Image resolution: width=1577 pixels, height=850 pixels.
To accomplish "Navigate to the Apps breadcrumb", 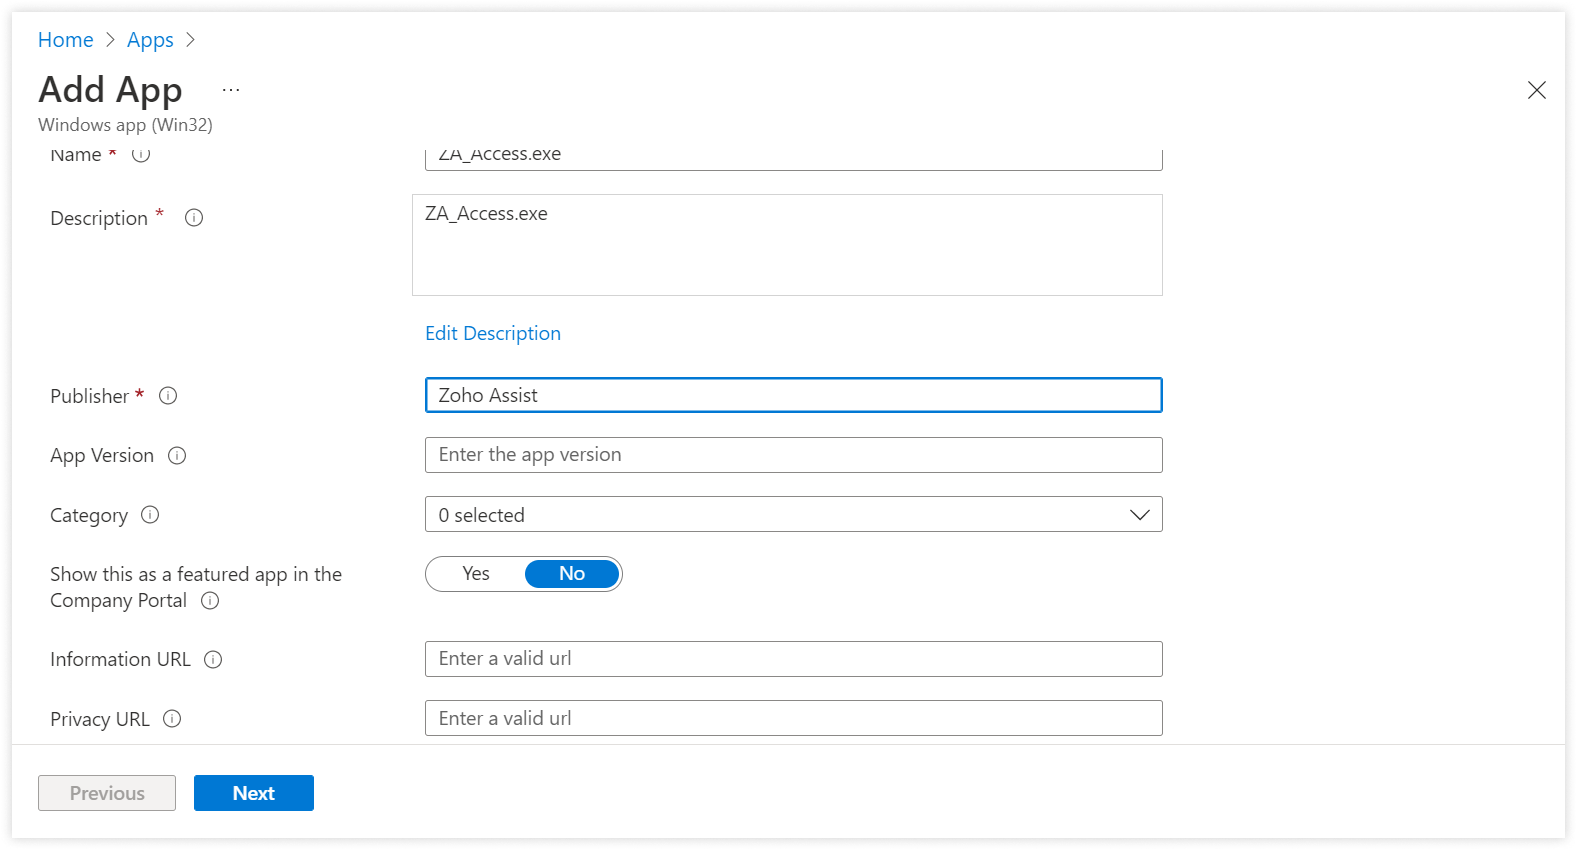I will click(x=150, y=40).
